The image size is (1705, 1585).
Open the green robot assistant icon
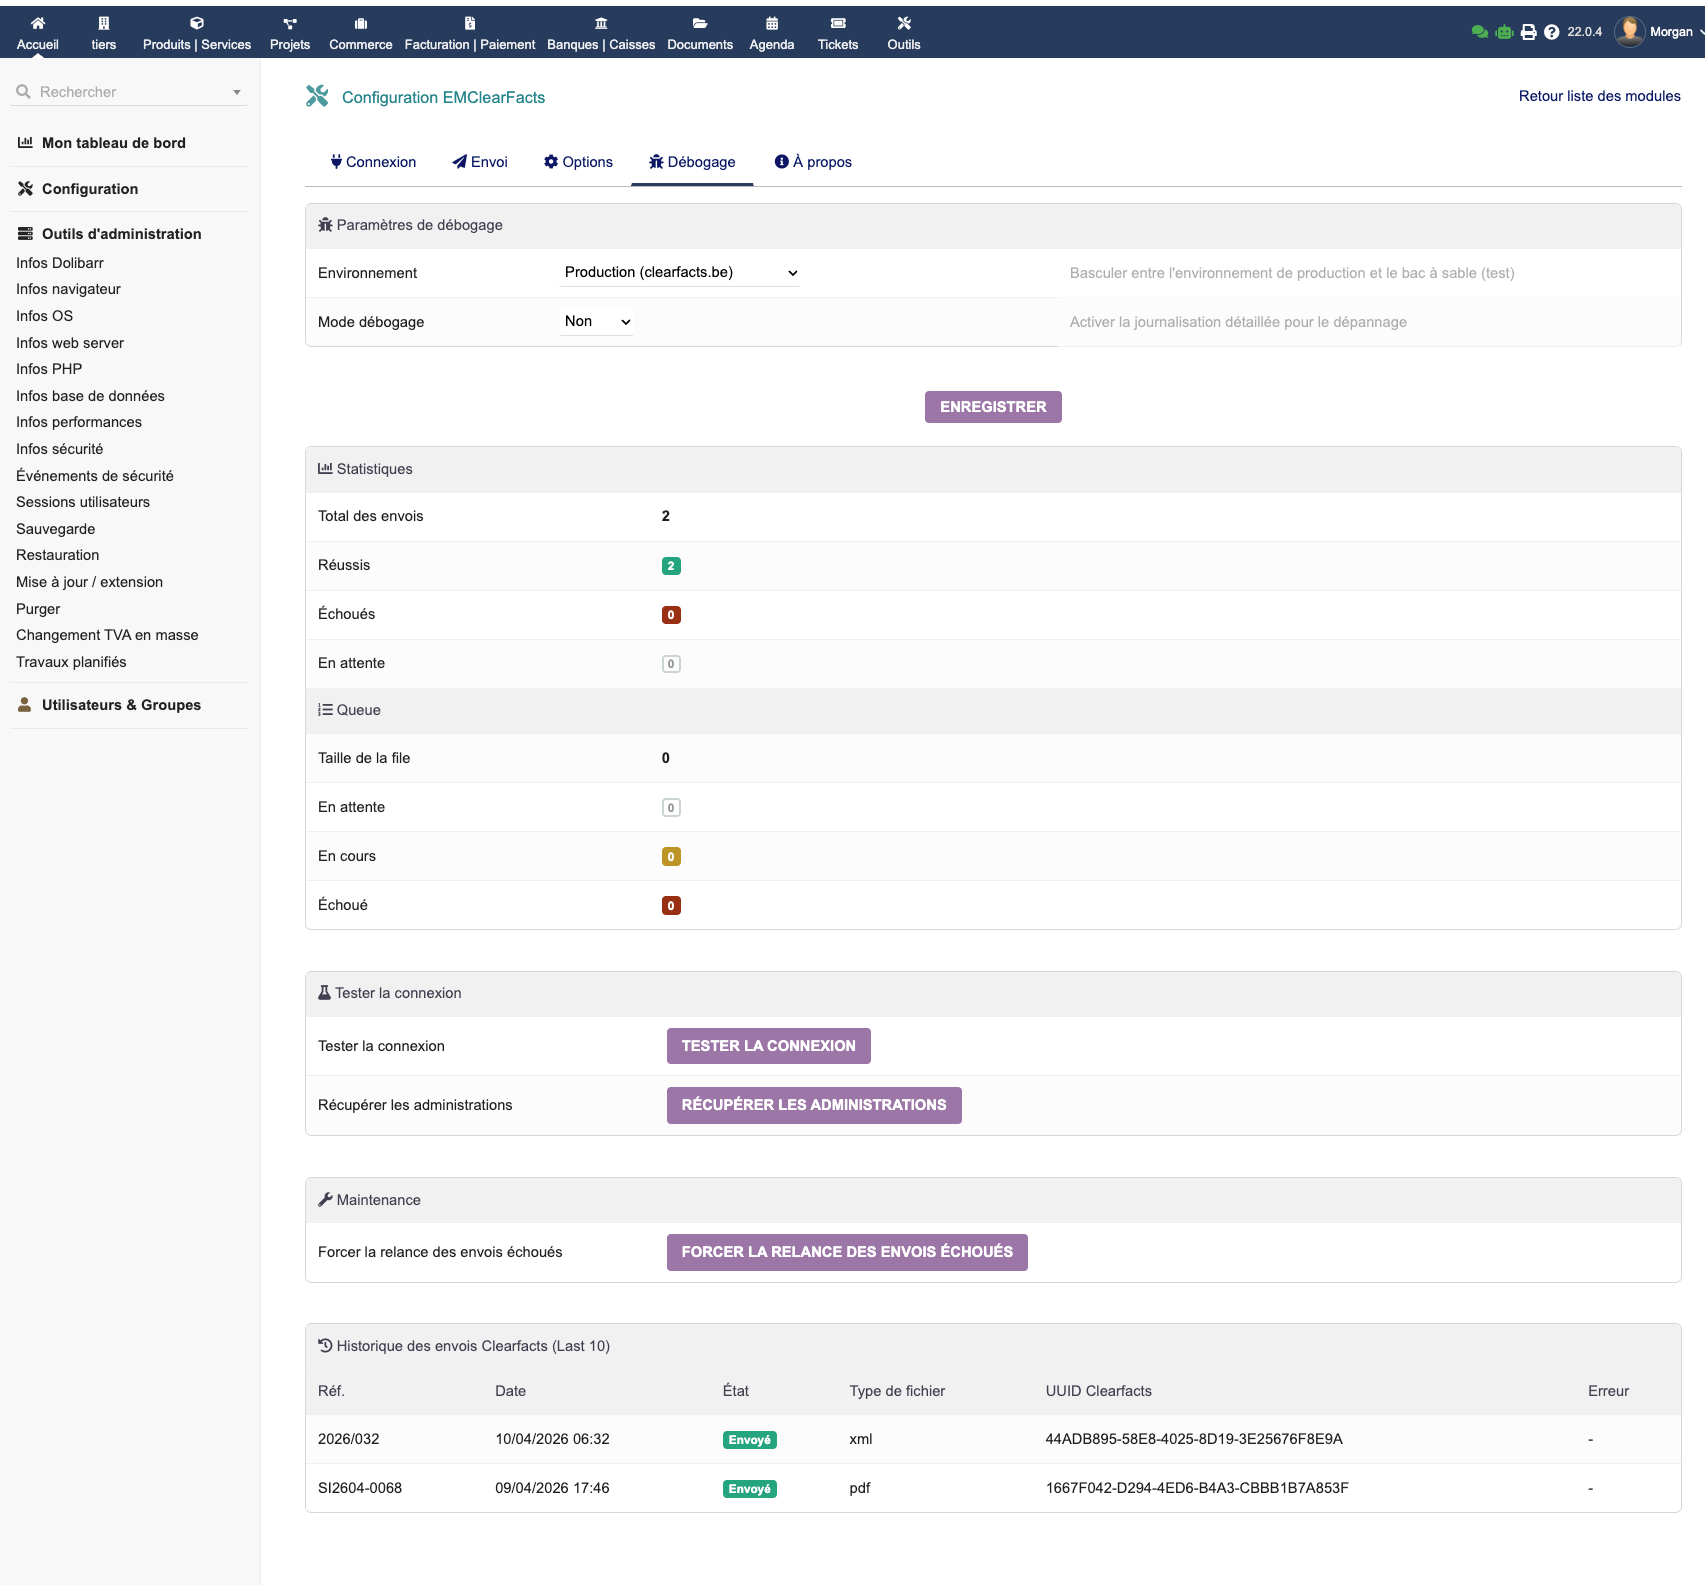coord(1504,32)
